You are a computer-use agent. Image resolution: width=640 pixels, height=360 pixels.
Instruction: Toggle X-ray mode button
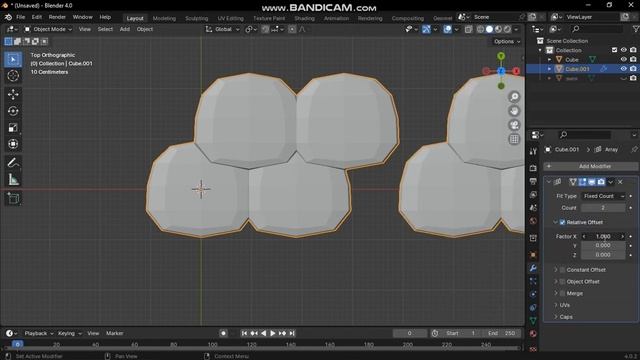click(468, 29)
